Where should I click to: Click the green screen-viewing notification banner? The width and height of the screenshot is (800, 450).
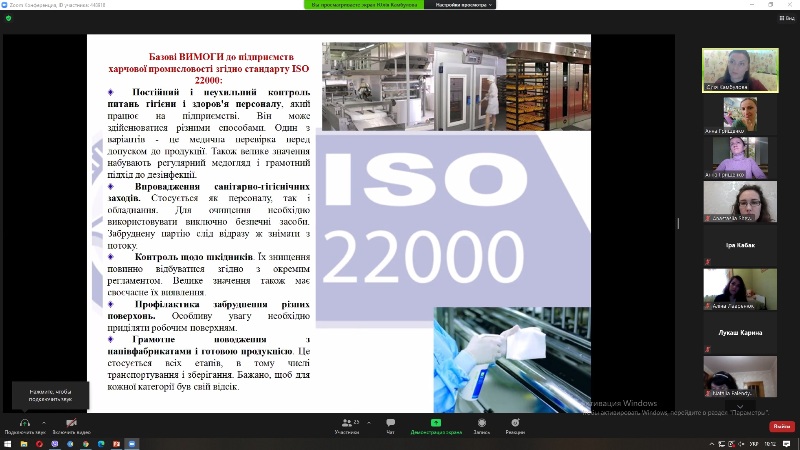pos(364,5)
